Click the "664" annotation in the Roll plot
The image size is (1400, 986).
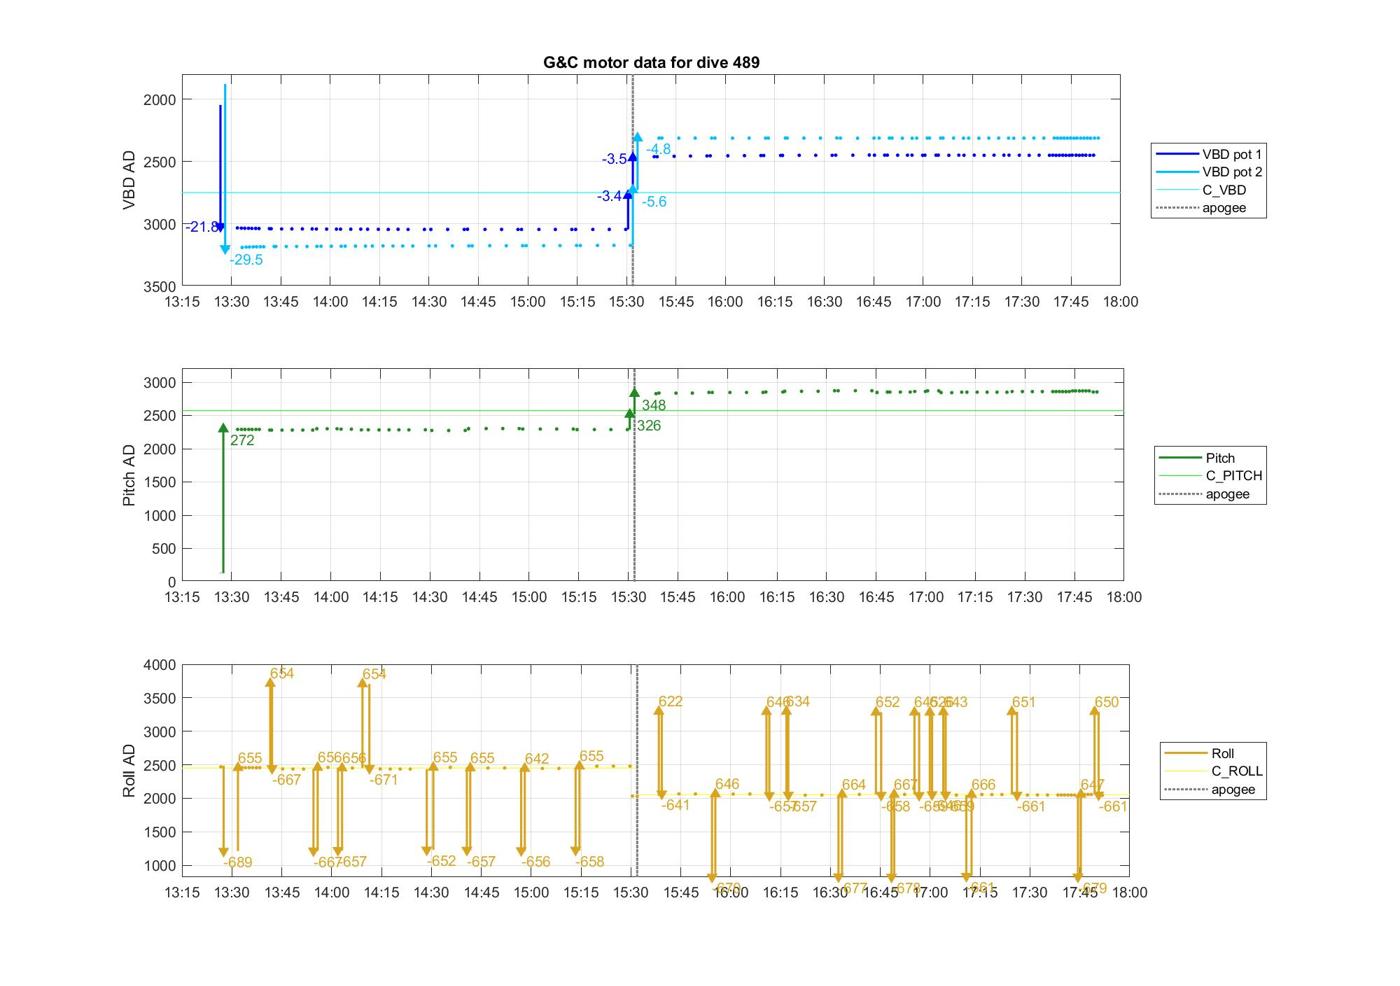tap(854, 785)
